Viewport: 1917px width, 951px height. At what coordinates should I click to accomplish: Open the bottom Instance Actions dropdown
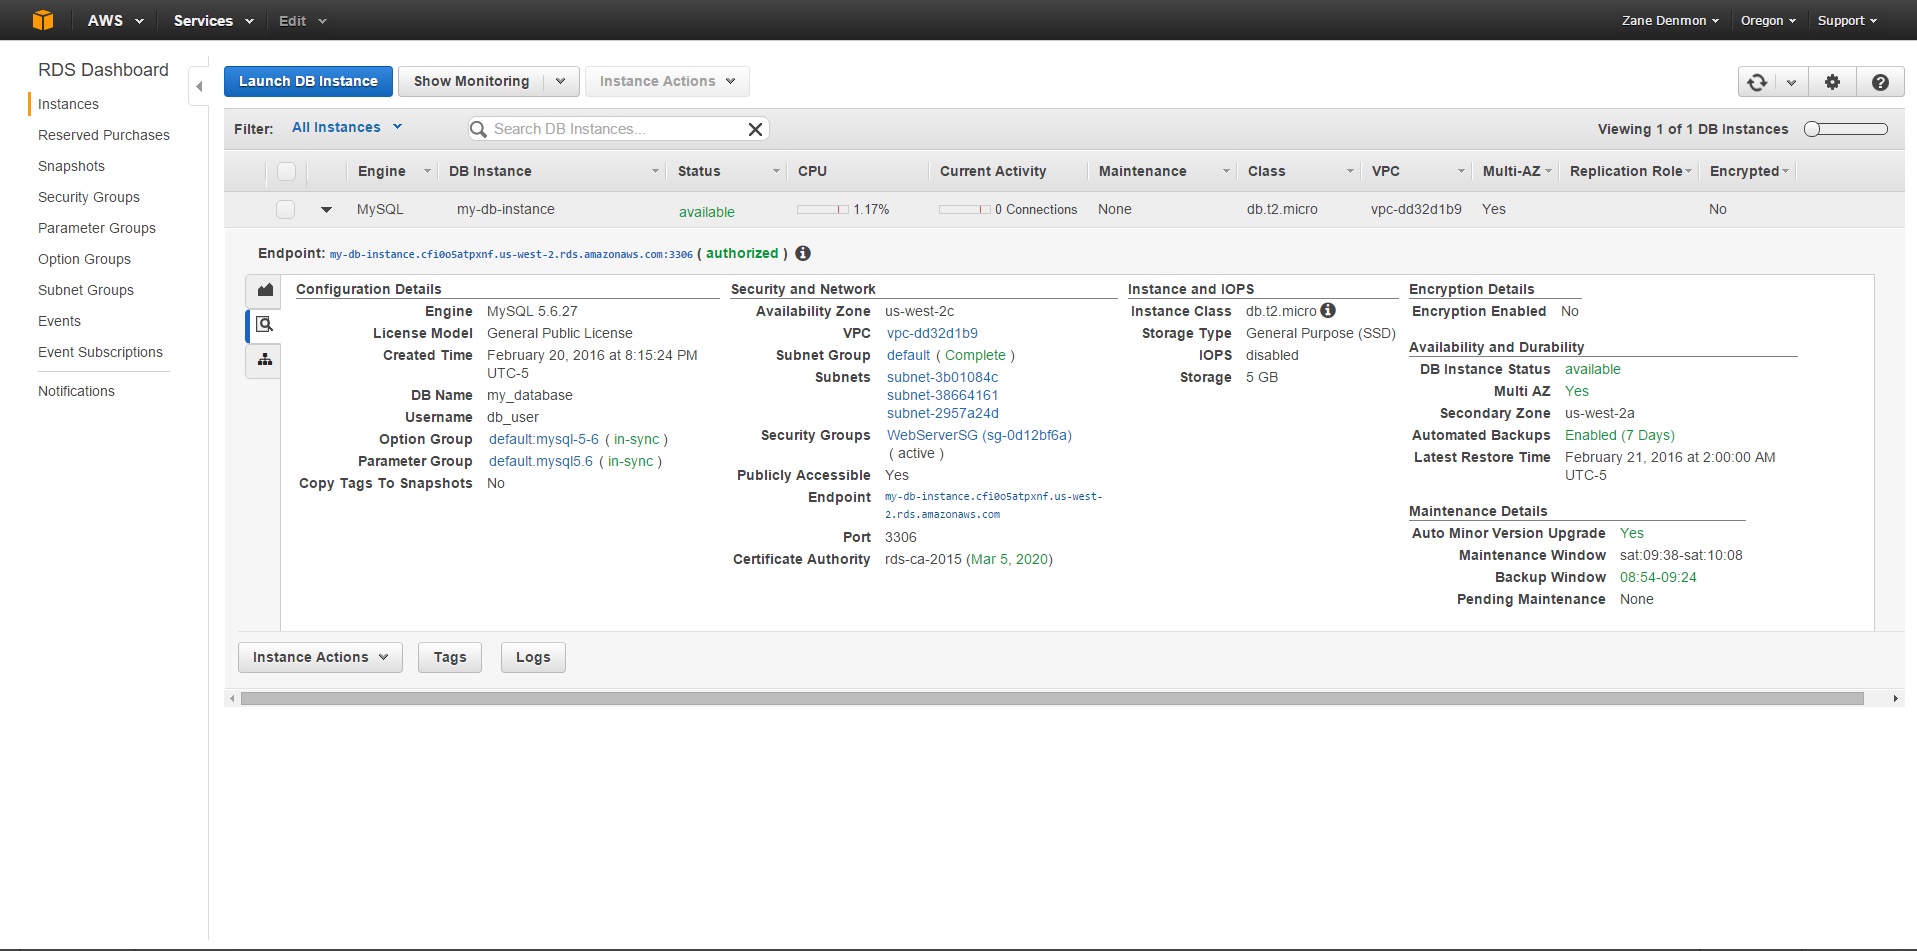pos(320,657)
